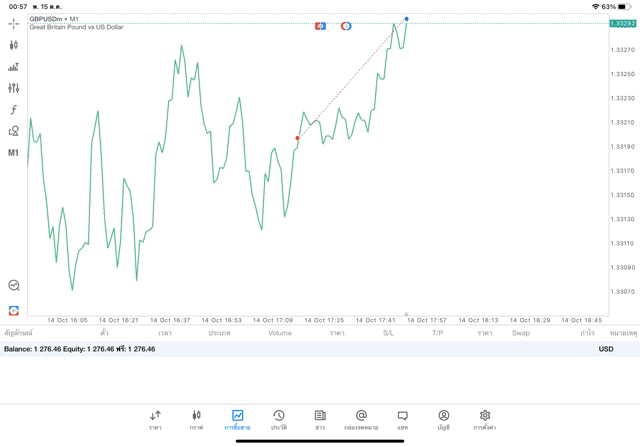Viewport: 640px width, 447px height.
Task: Toggle the circular red-blue icon on chart
Action: click(346, 26)
